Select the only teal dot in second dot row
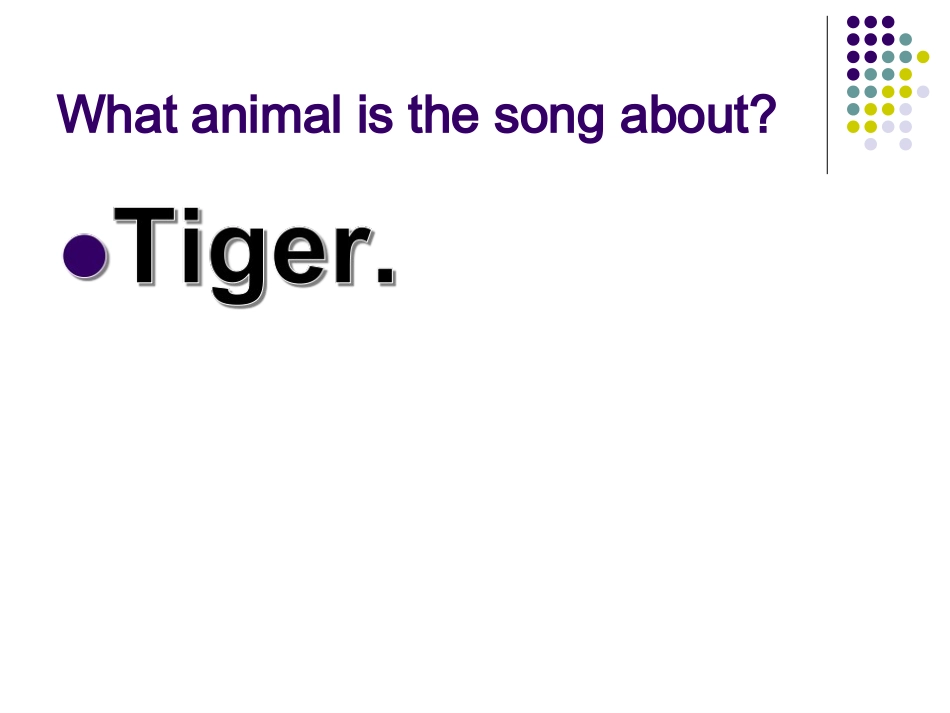The width and height of the screenshot is (950, 713). [906, 40]
